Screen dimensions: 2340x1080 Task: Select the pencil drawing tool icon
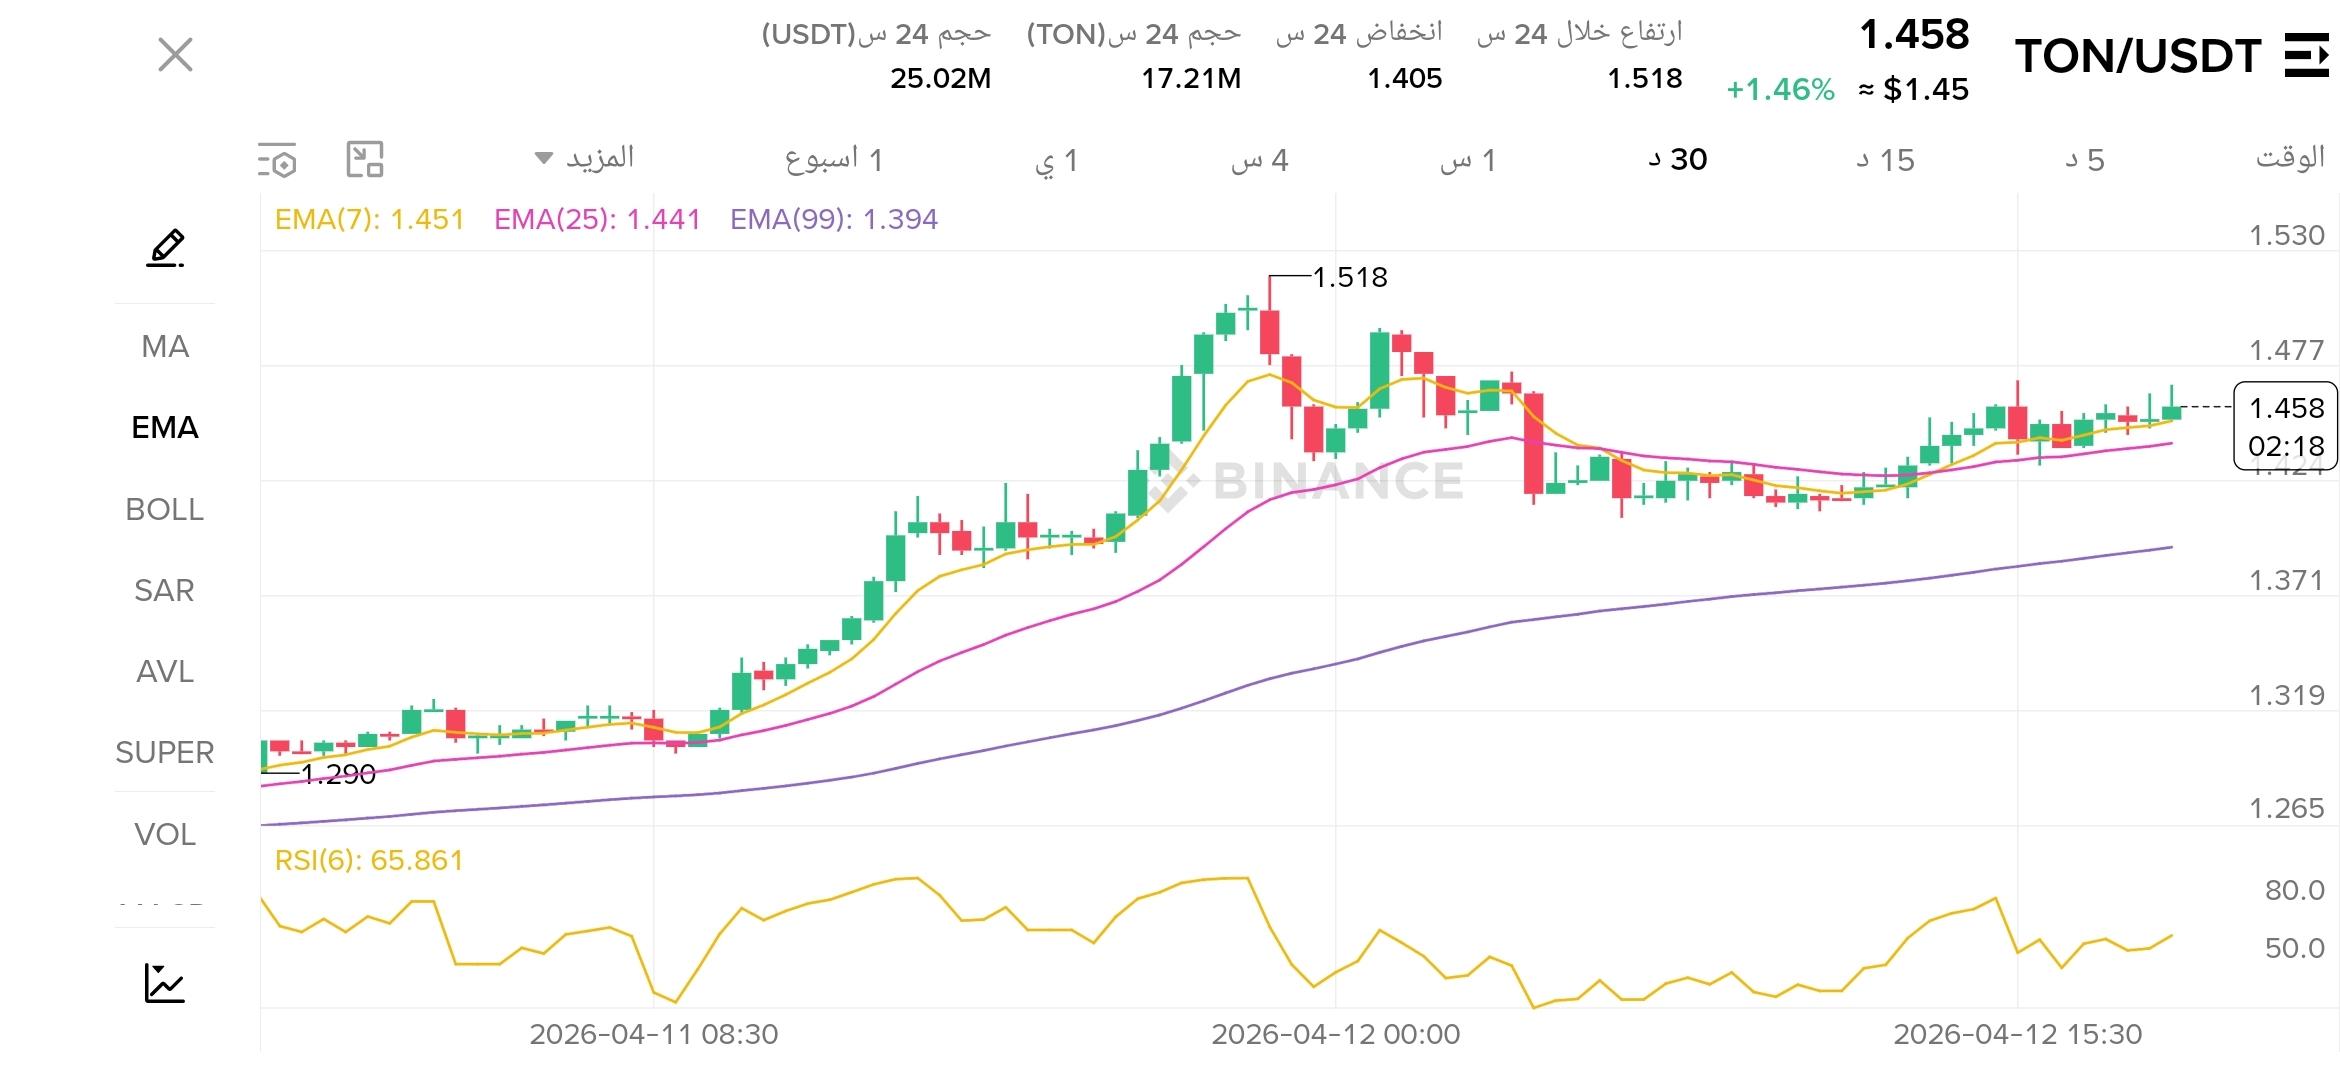(x=165, y=248)
